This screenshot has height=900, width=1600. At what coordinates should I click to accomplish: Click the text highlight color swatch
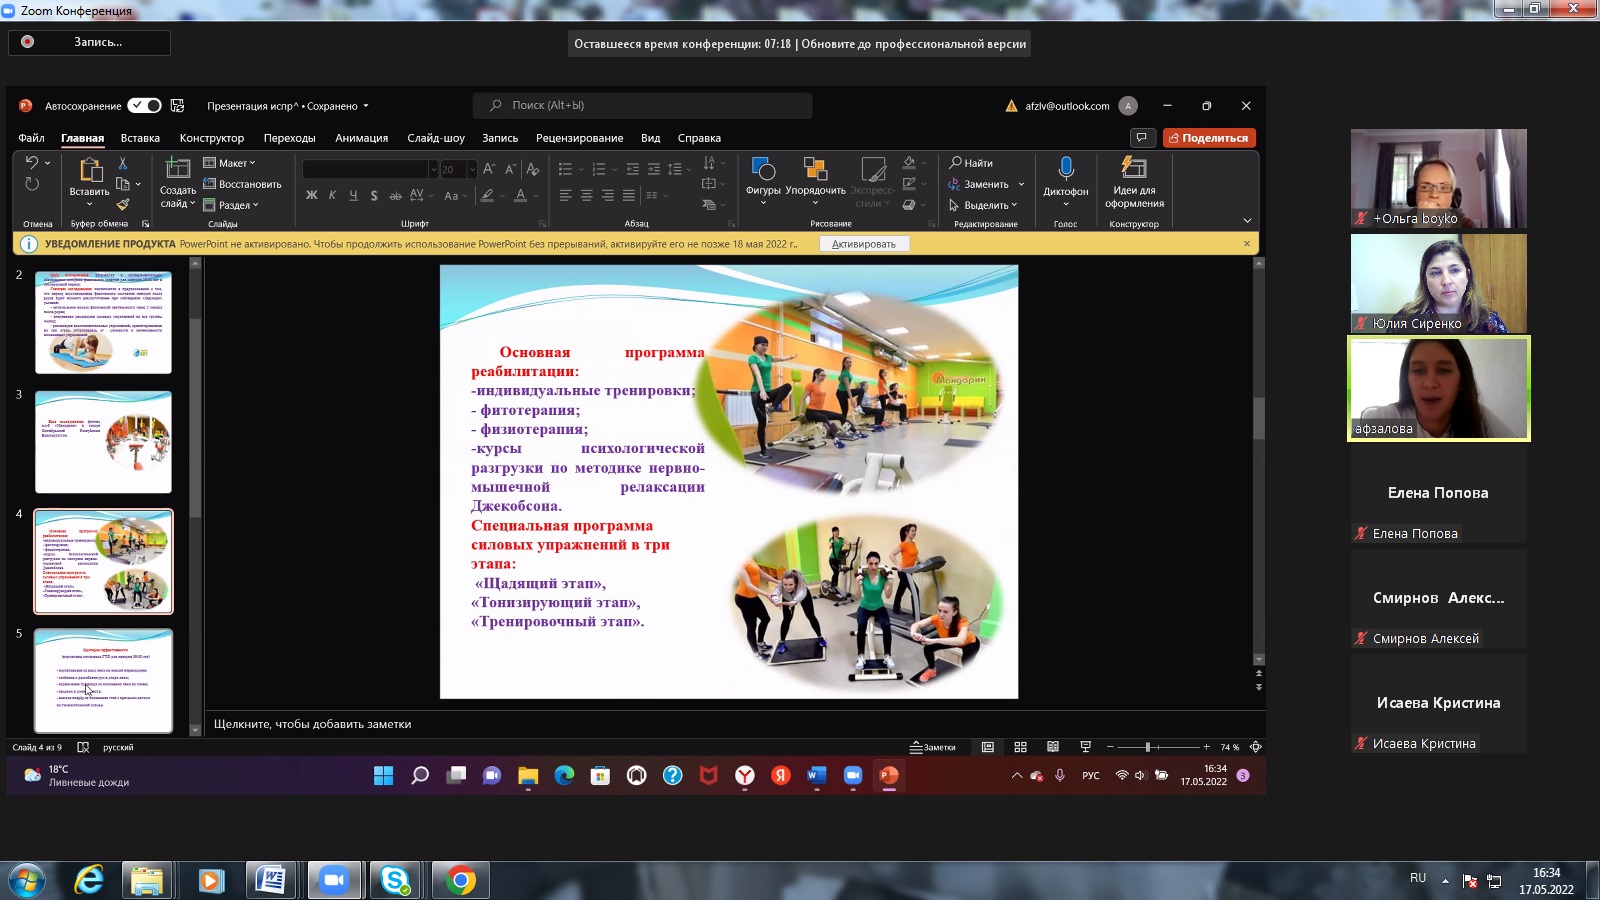487,196
